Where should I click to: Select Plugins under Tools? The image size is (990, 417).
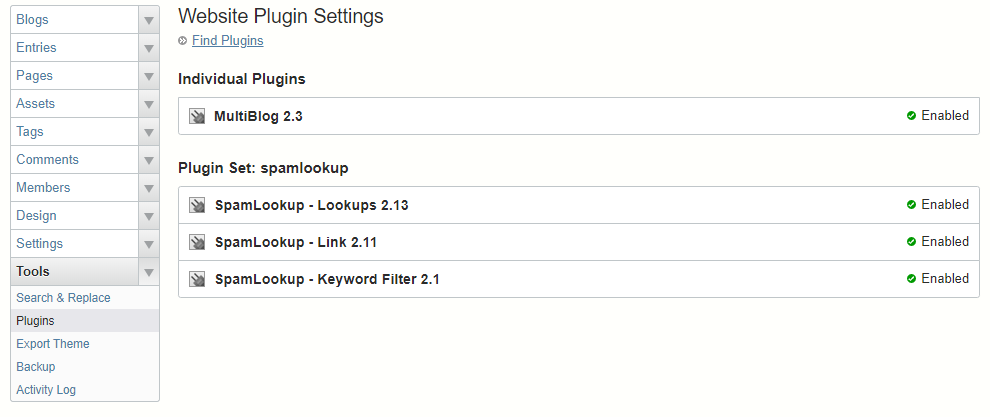click(x=35, y=321)
